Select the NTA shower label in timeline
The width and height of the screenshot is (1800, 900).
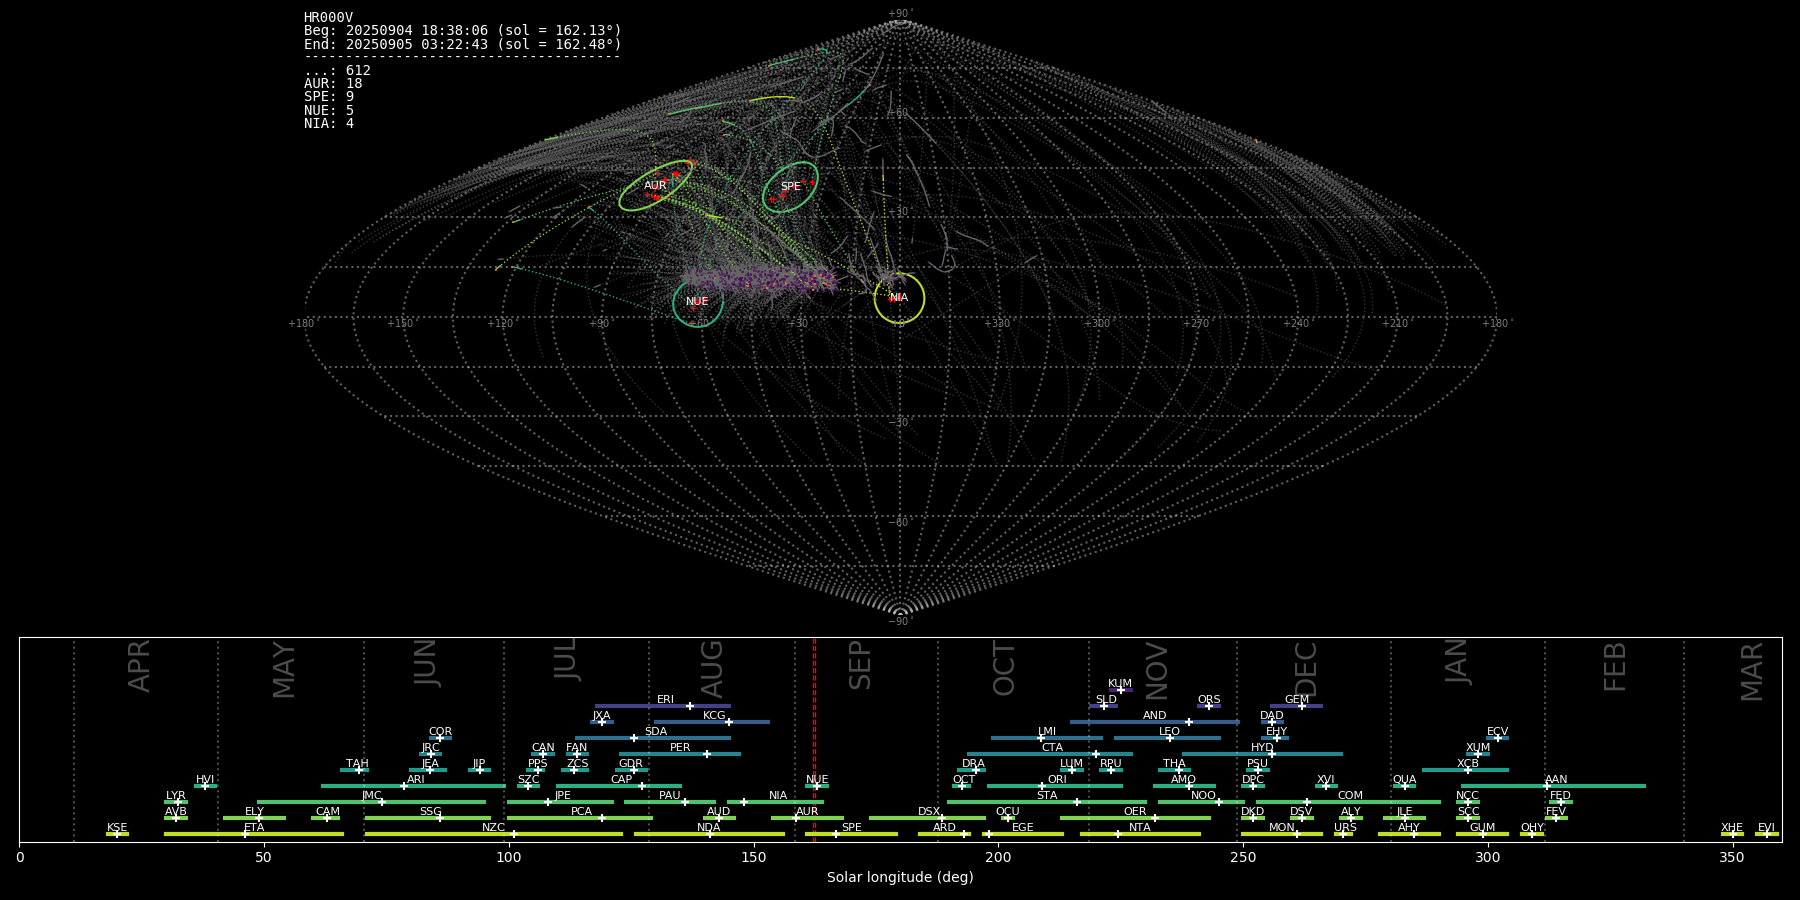[1139, 828]
